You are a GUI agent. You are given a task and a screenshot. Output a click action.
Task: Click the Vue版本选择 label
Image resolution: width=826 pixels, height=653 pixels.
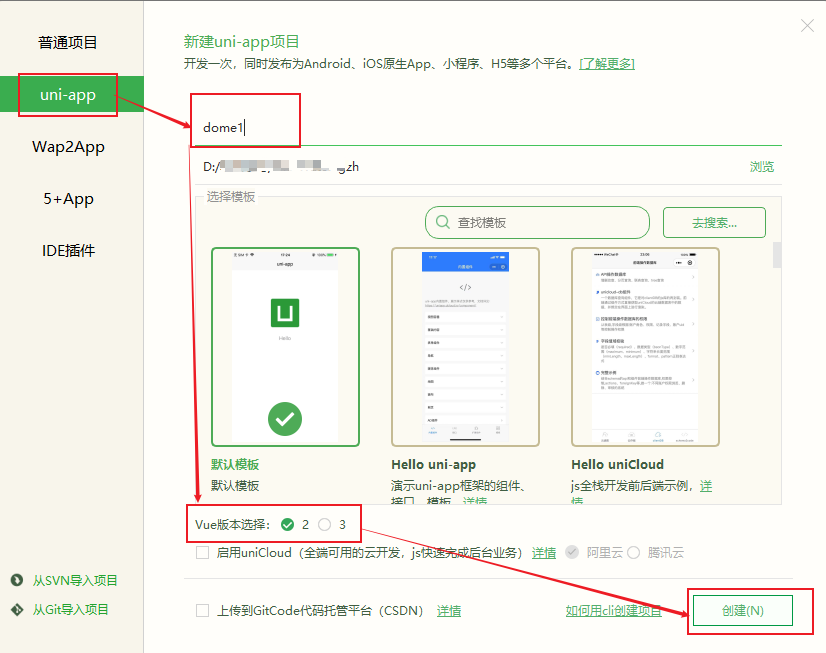coord(232,525)
